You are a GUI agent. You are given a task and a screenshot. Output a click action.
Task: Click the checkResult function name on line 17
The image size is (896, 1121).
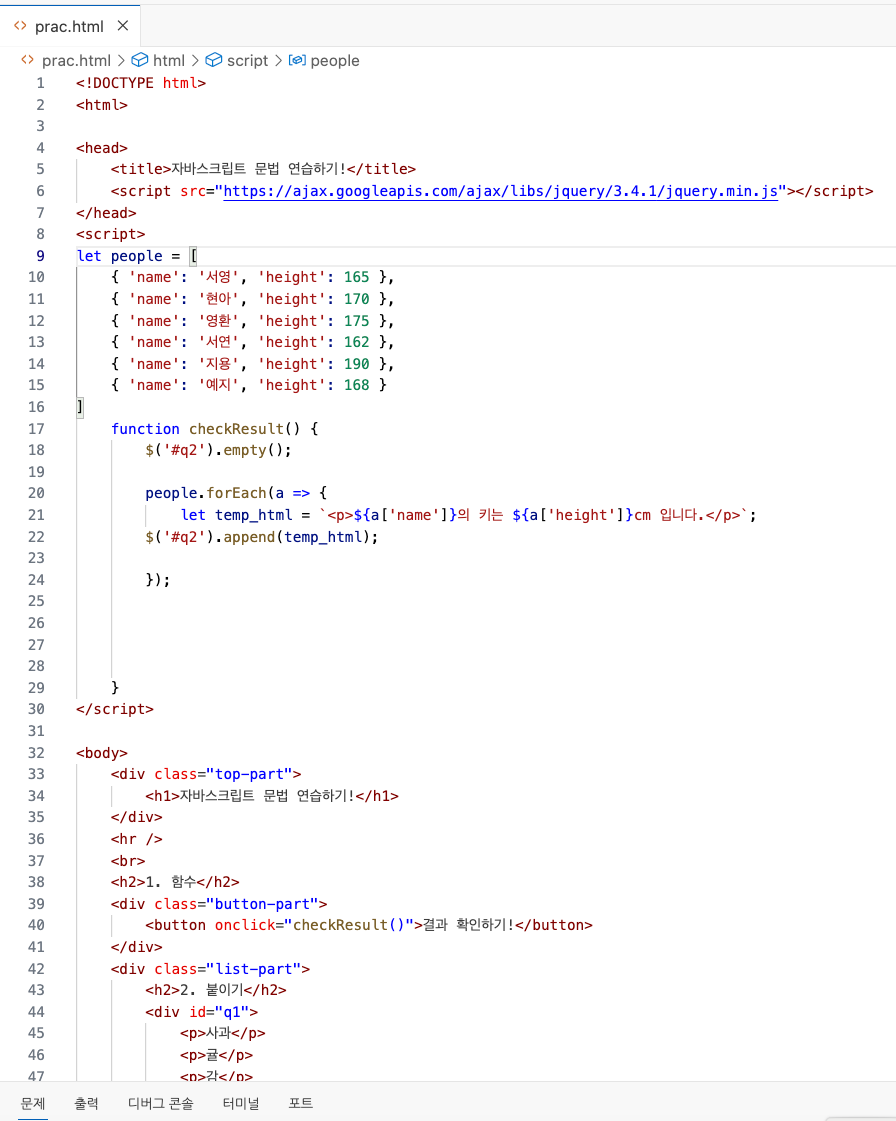236,429
